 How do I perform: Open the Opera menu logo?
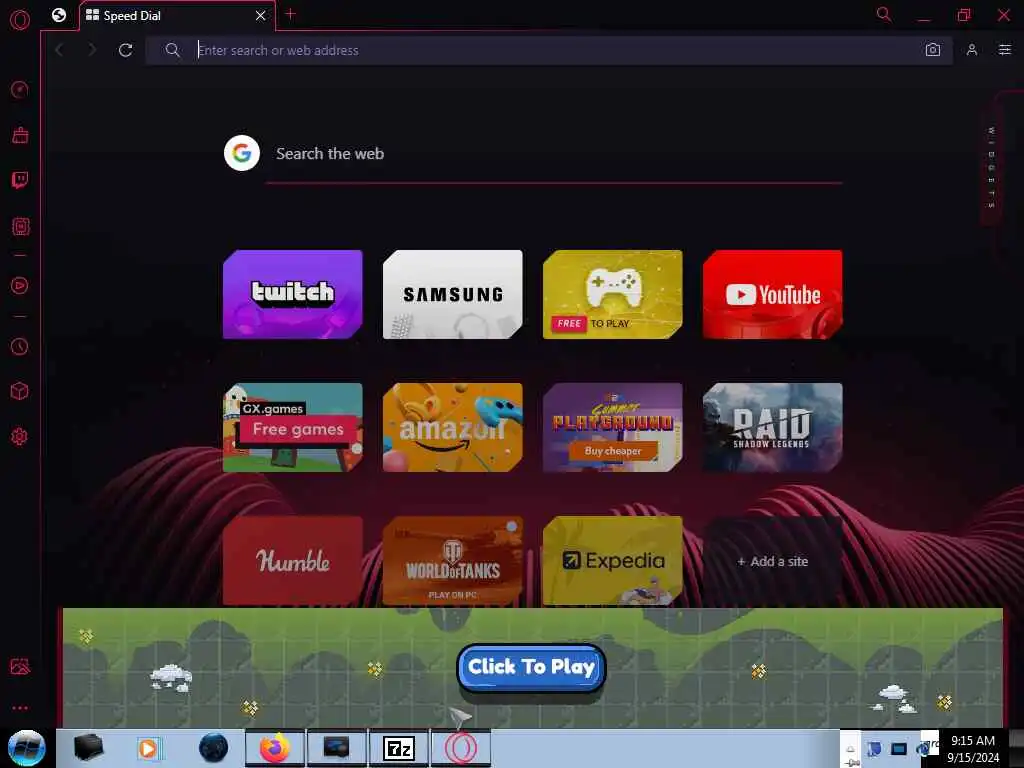[20, 20]
